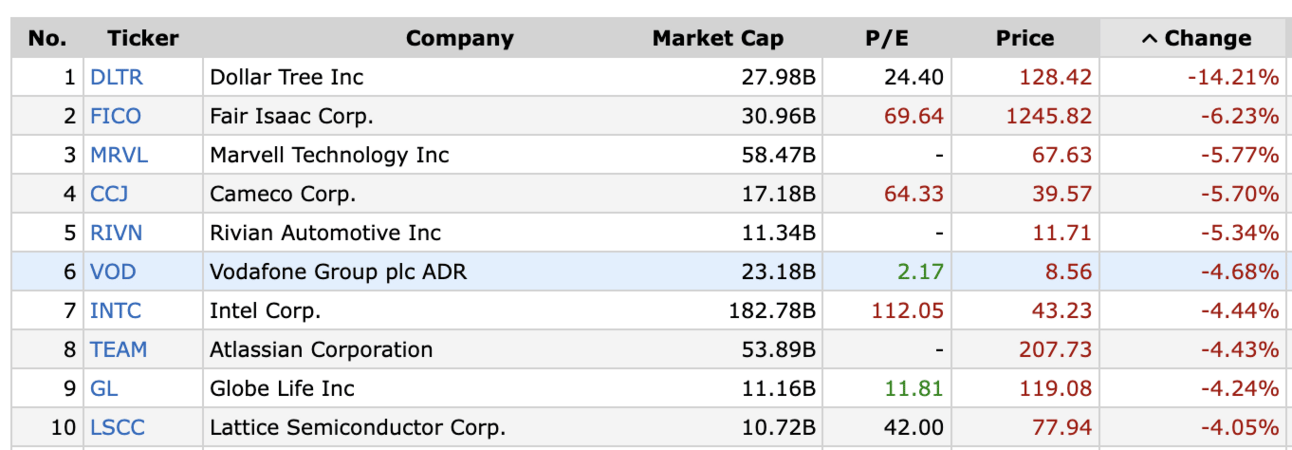Open the RIVN ticker link

point(116,233)
